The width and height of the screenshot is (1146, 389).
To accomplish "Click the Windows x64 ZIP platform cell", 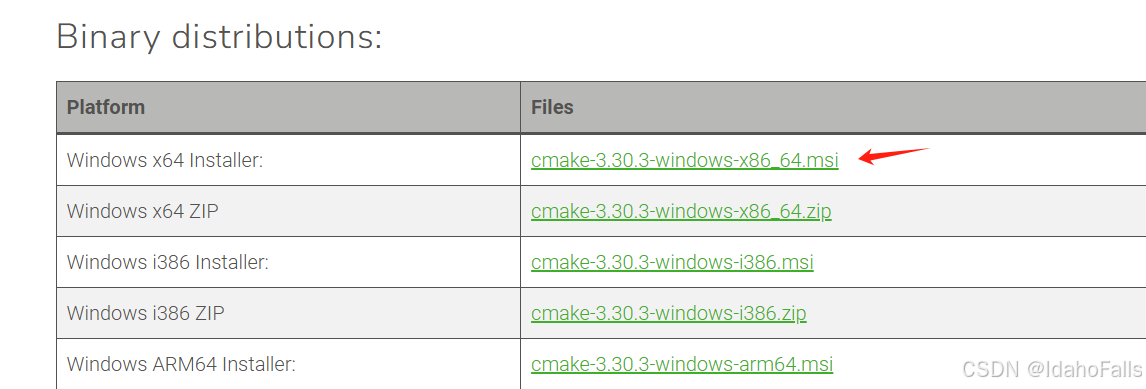I will coord(288,211).
